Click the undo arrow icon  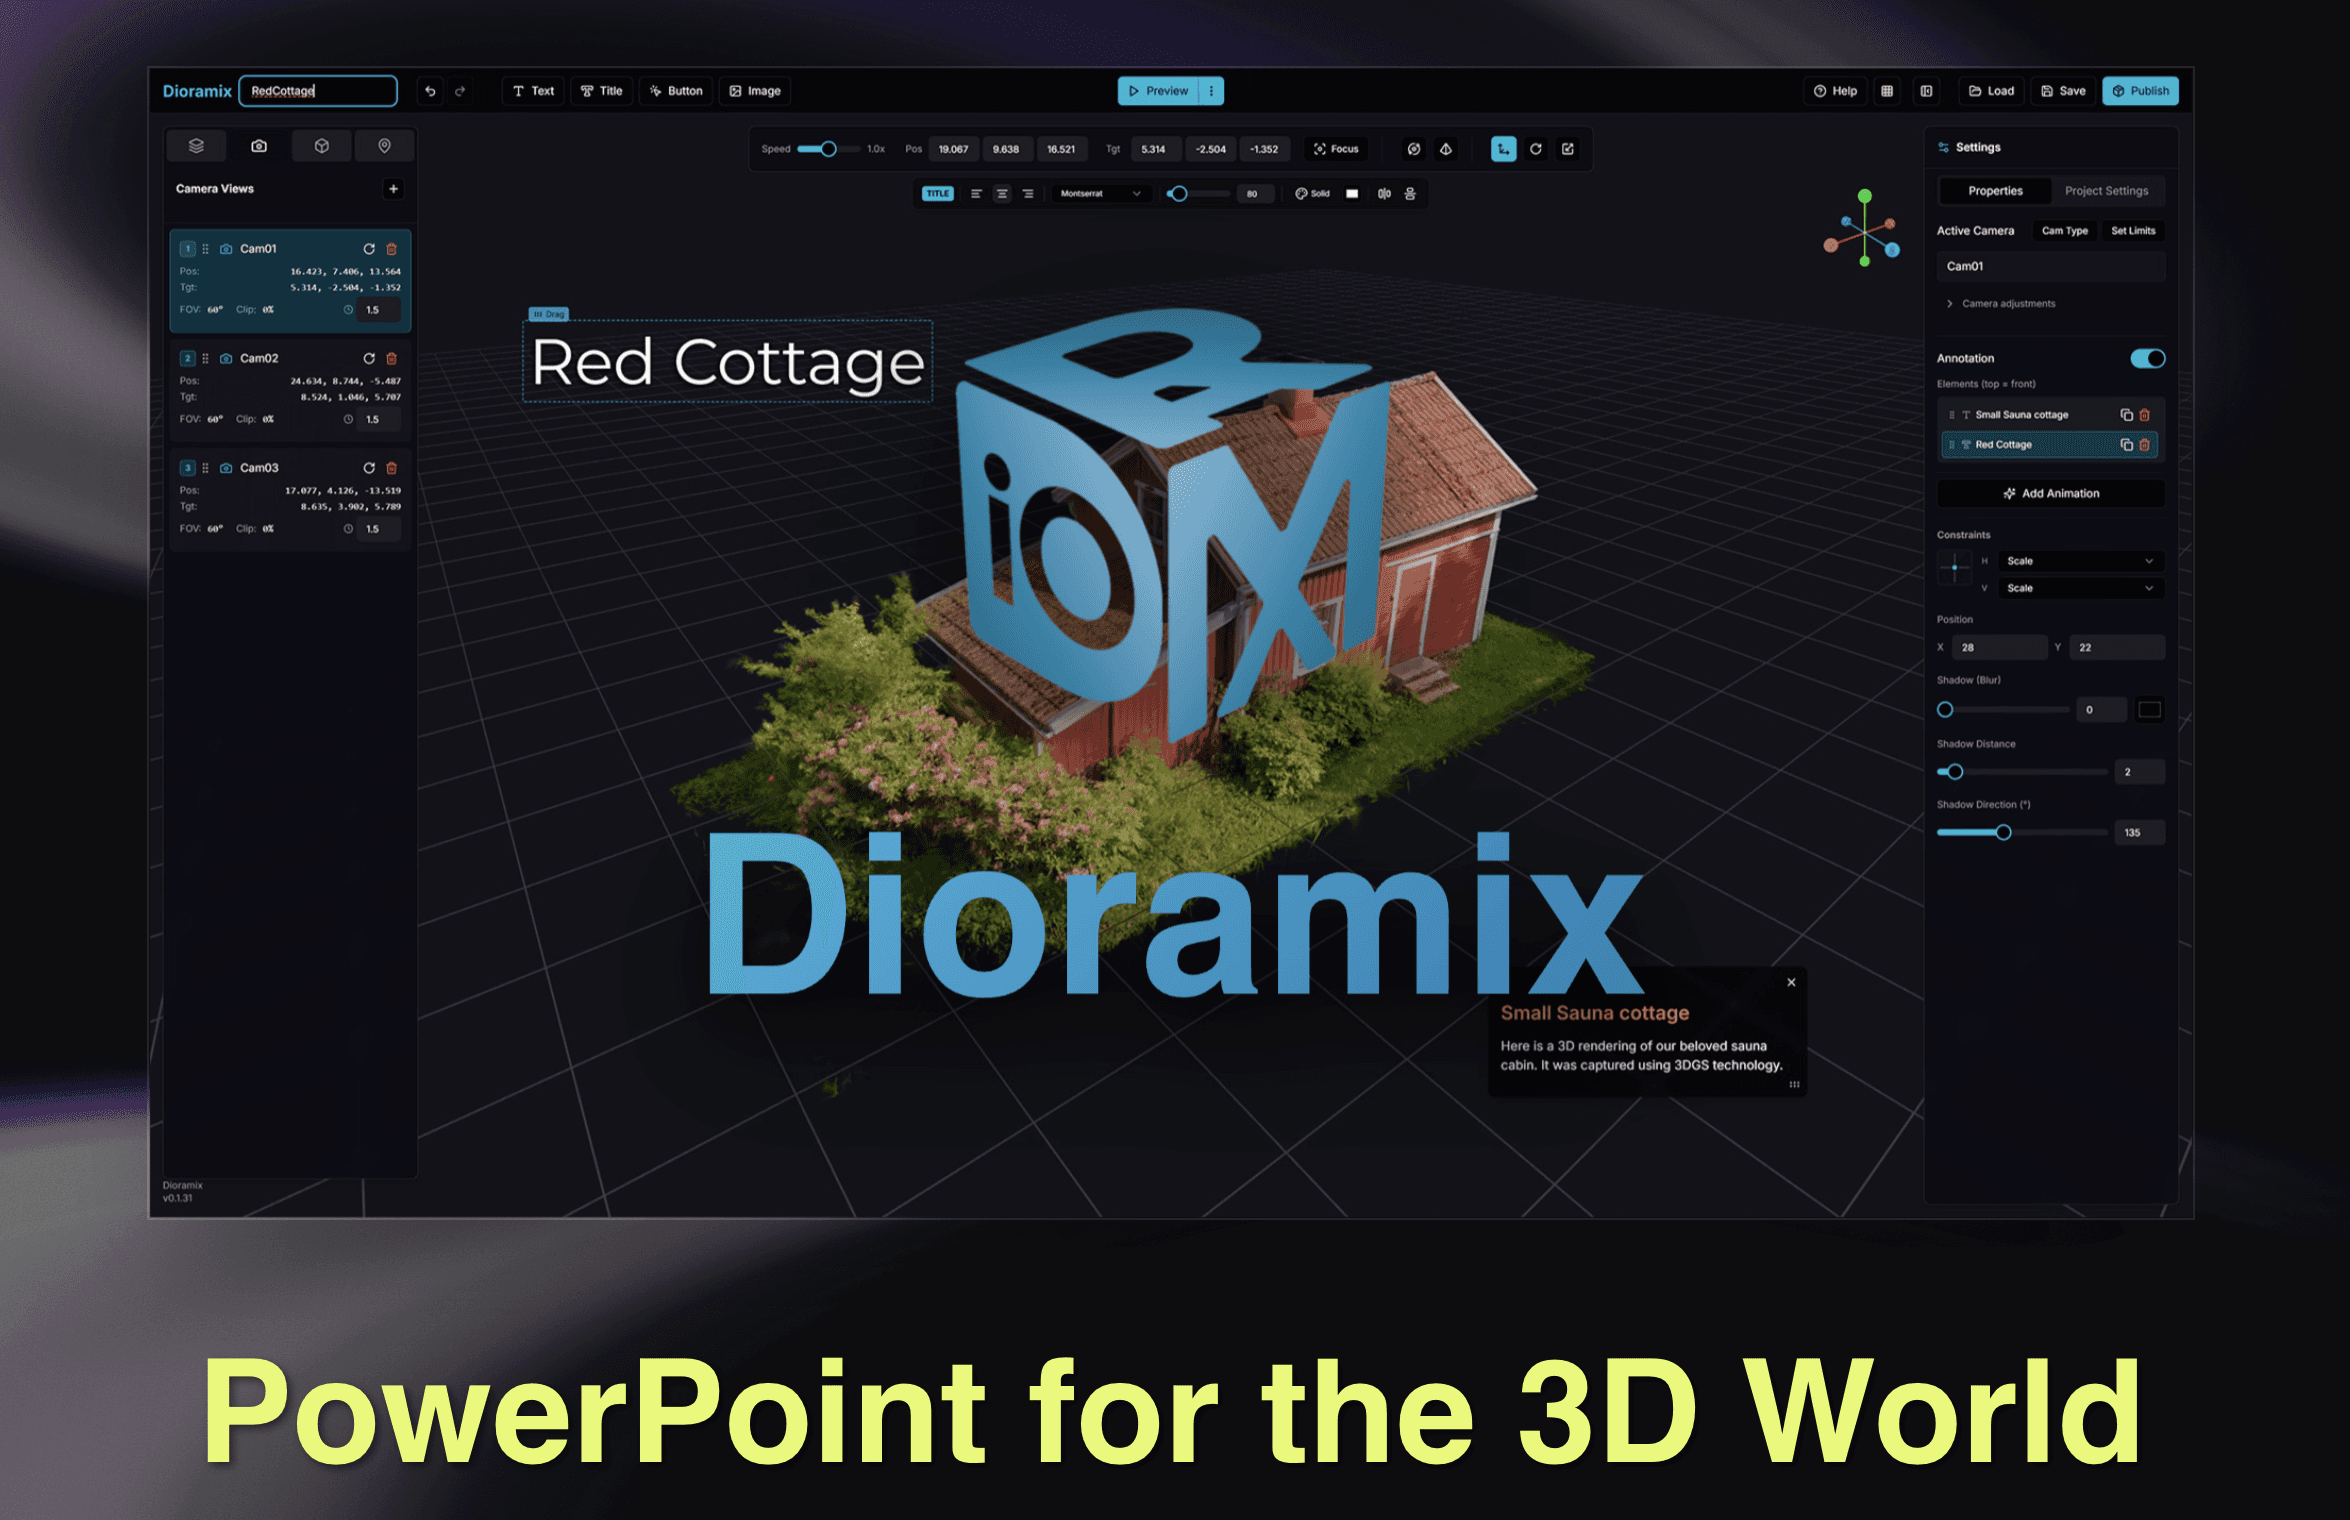click(430, 91)
